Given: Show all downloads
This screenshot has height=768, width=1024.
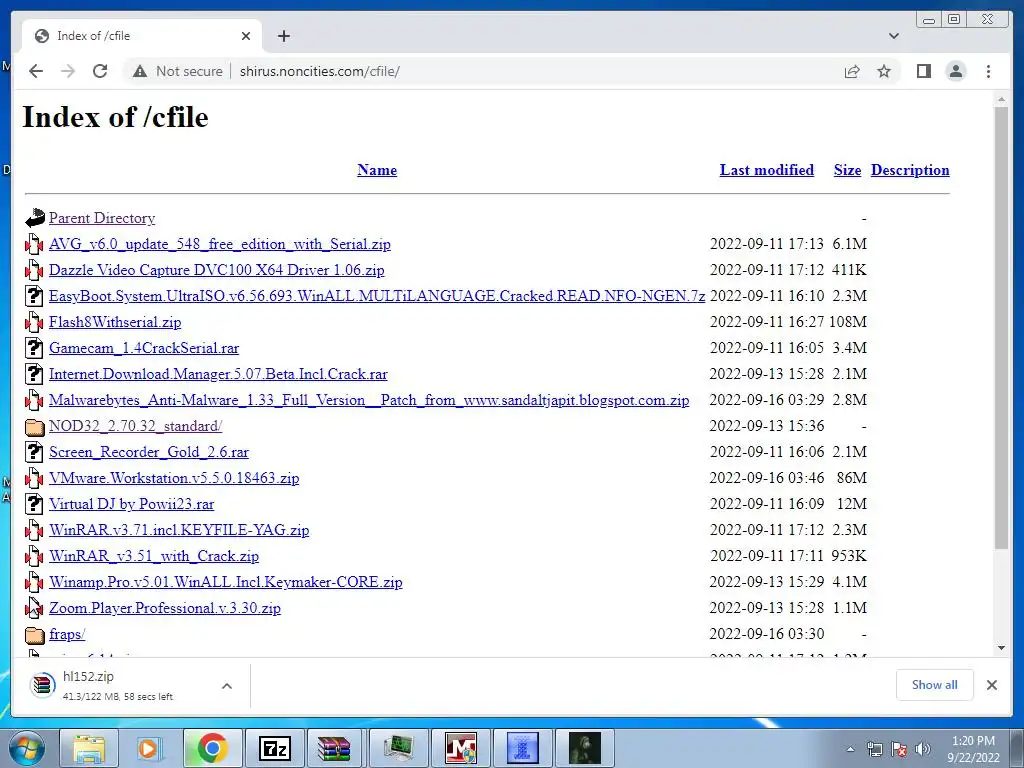Looking at the screenshot, I should 935,684.
